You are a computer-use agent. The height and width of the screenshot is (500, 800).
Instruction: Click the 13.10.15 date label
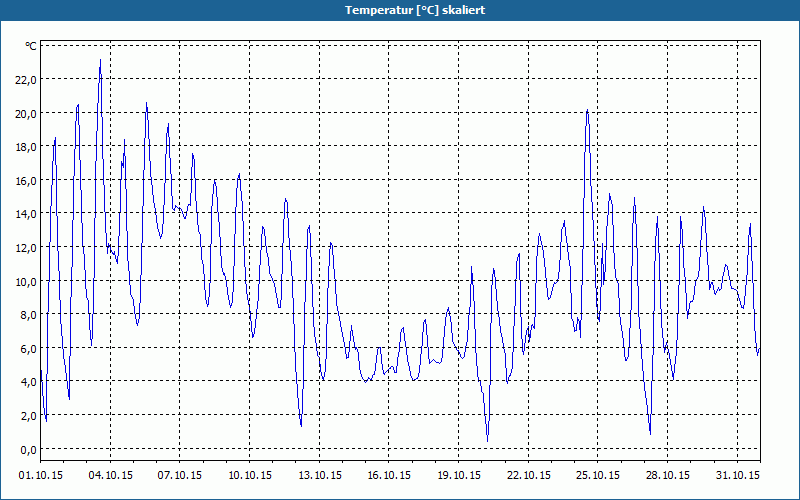[320, 475]
